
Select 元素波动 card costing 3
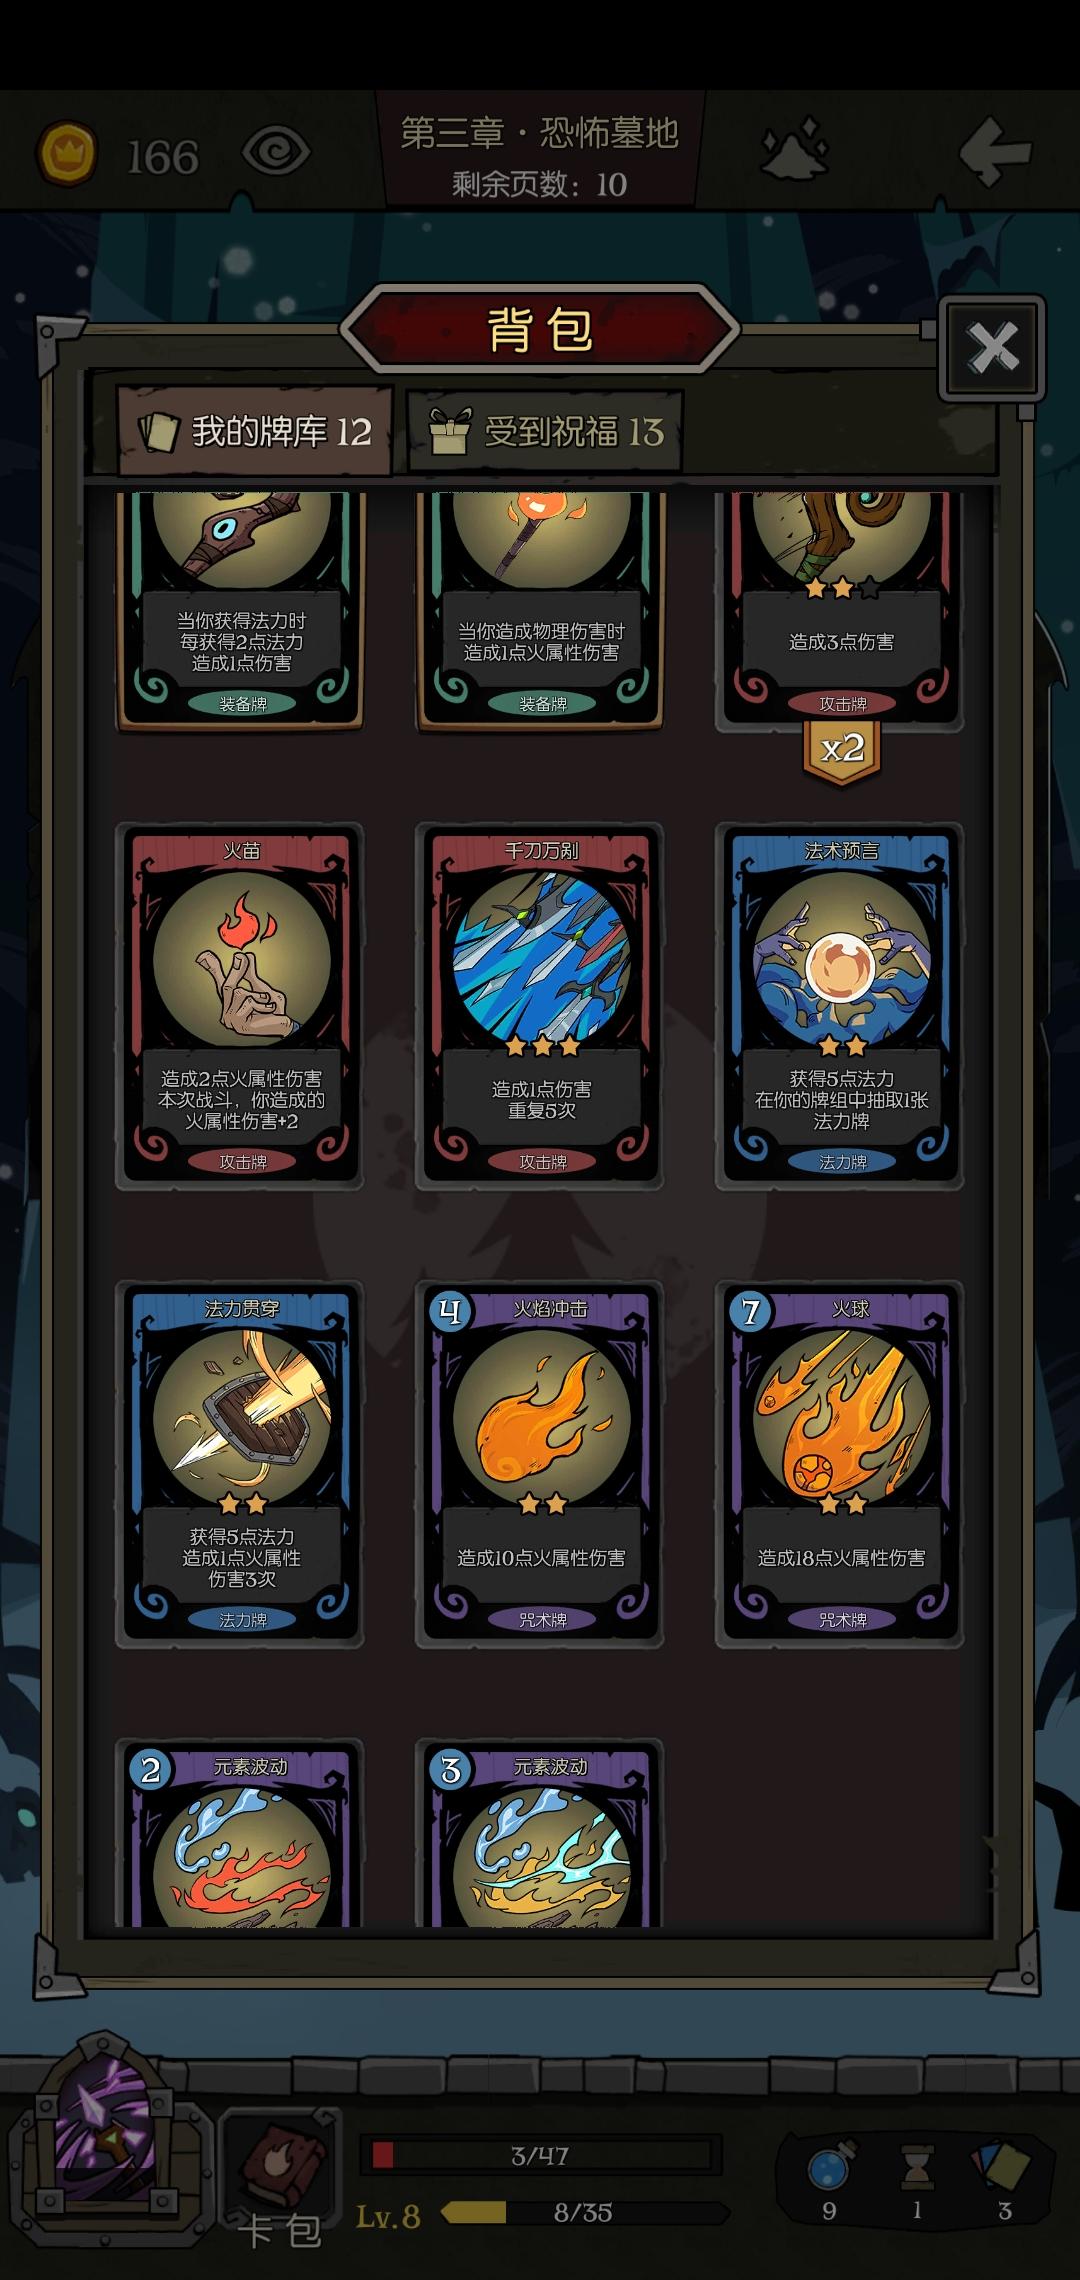pos(540,1834)
